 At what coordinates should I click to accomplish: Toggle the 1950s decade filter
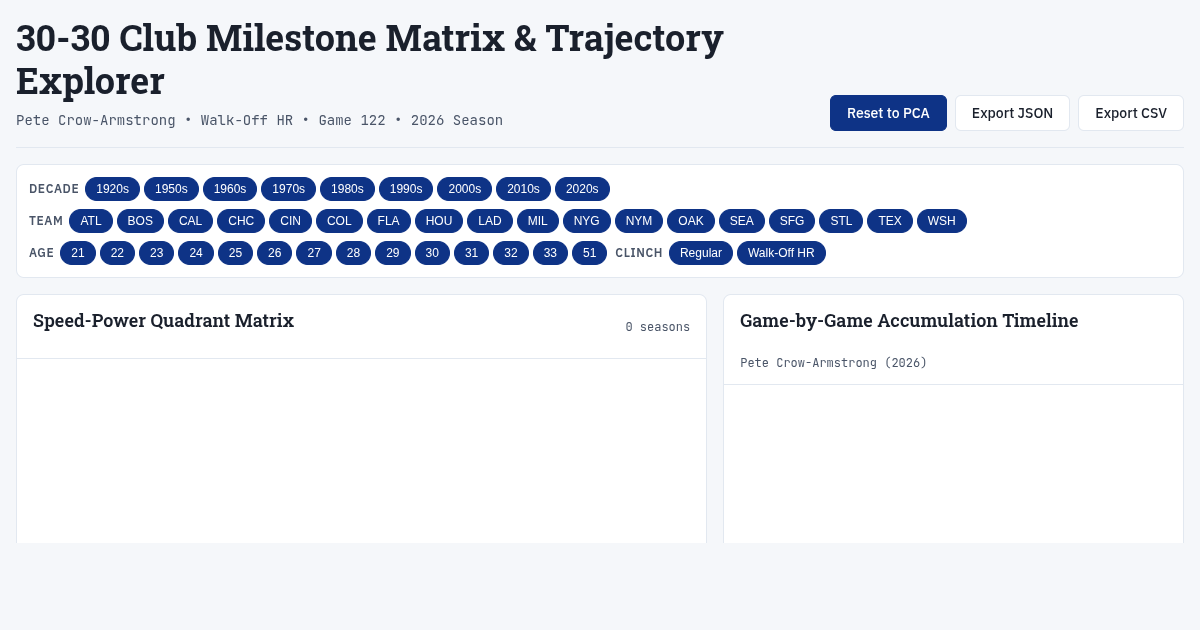171,189
